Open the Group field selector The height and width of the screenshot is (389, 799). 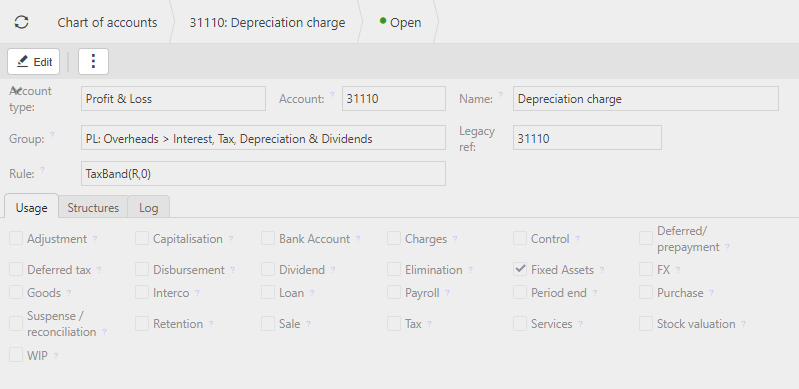263,138
